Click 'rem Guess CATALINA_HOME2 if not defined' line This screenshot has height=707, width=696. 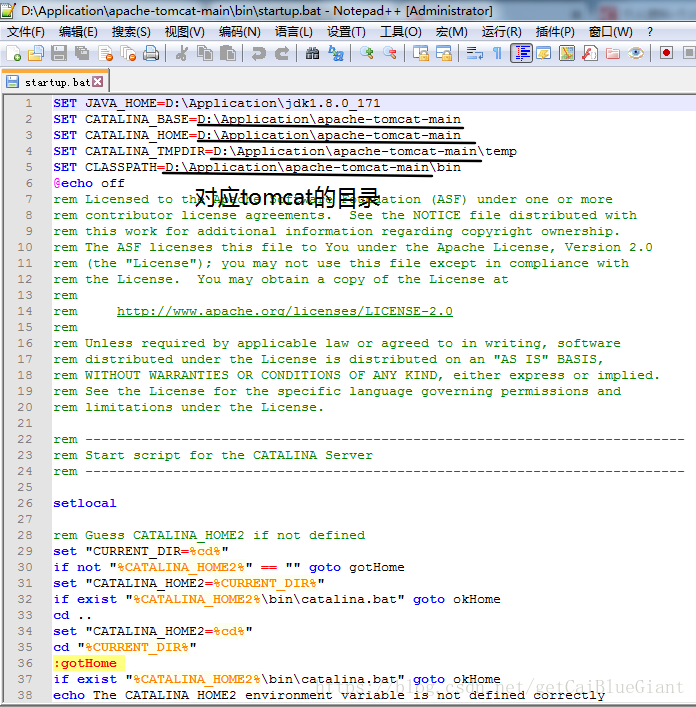209,535
